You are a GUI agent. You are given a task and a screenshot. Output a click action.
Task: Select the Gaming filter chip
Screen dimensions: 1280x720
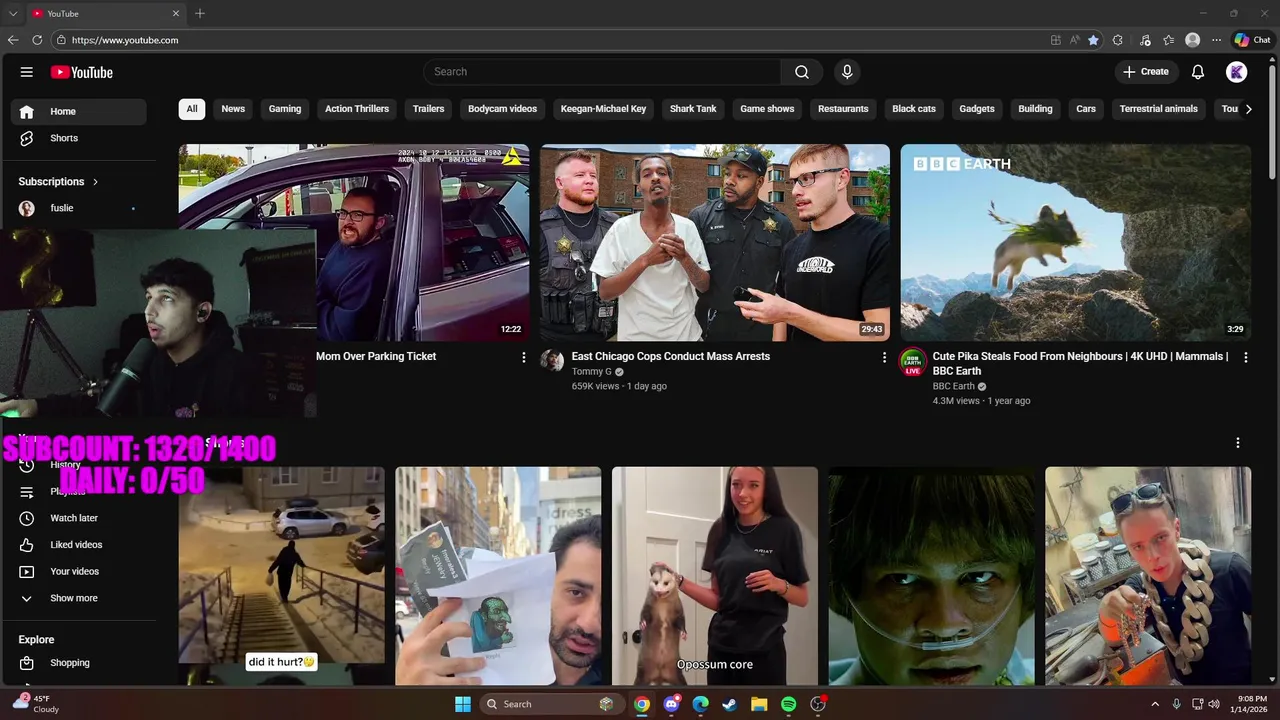pos(285,109)
